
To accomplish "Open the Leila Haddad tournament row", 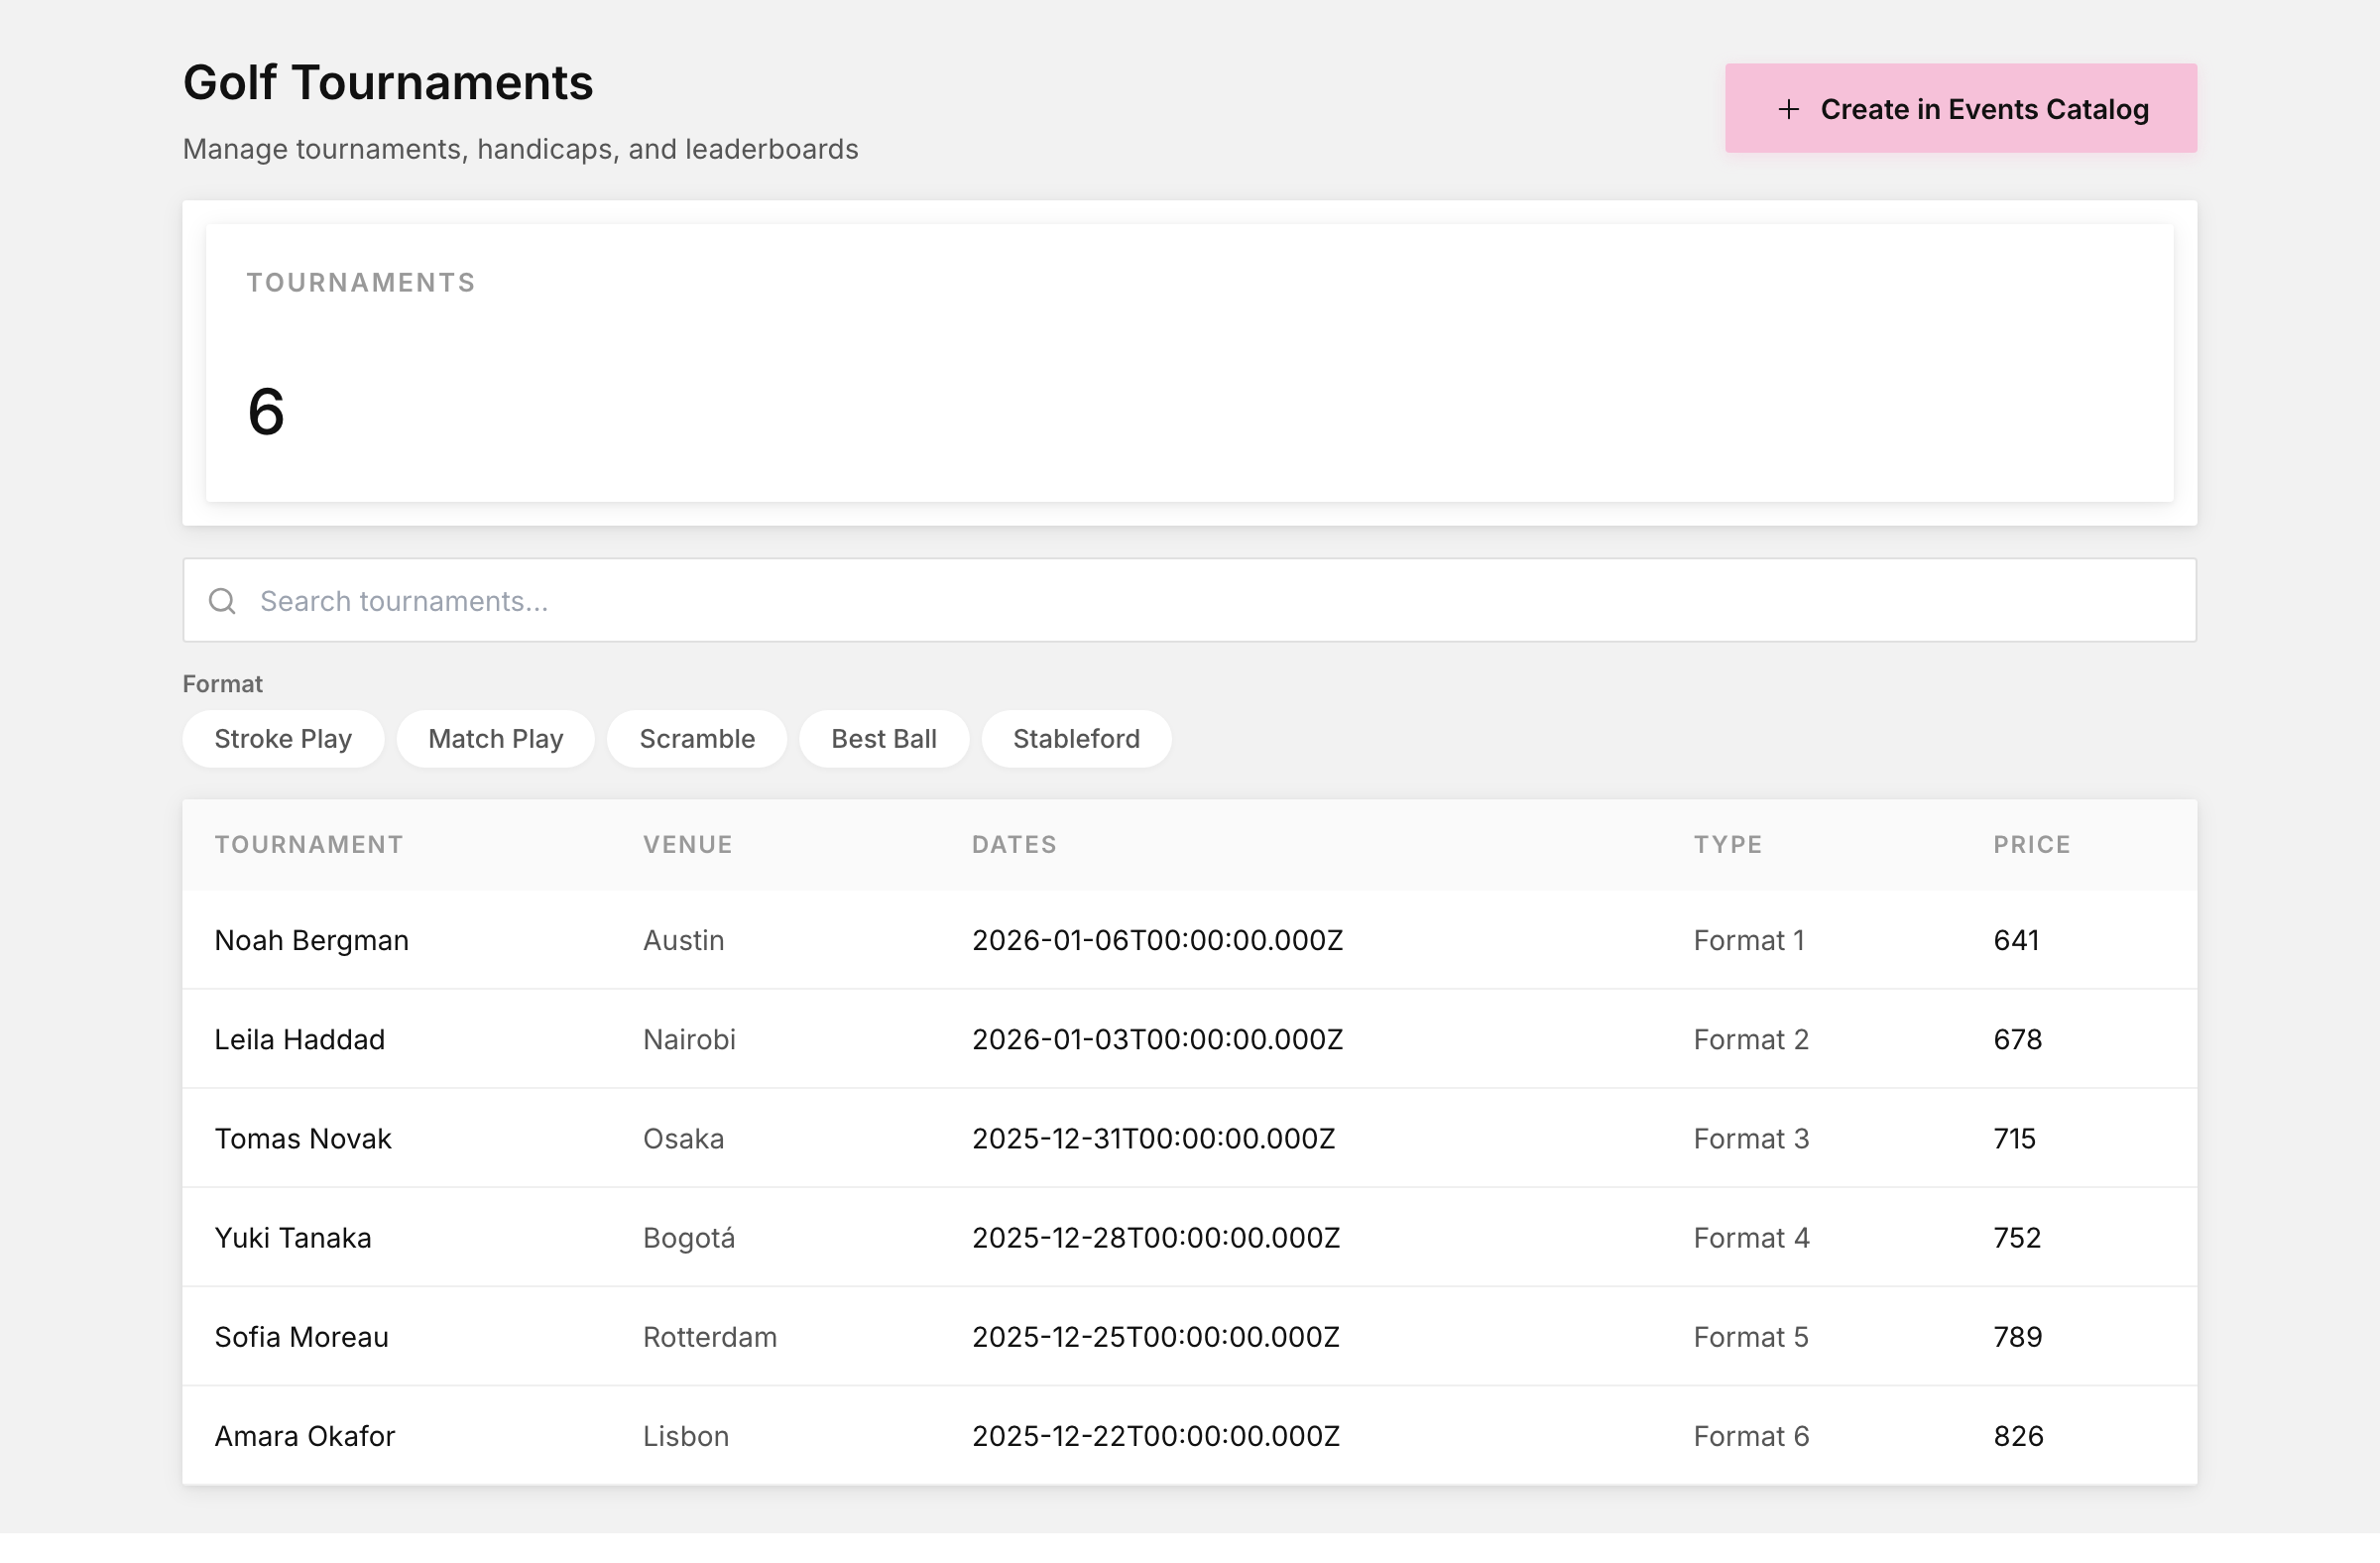I will click(x=1189, y=1039).
